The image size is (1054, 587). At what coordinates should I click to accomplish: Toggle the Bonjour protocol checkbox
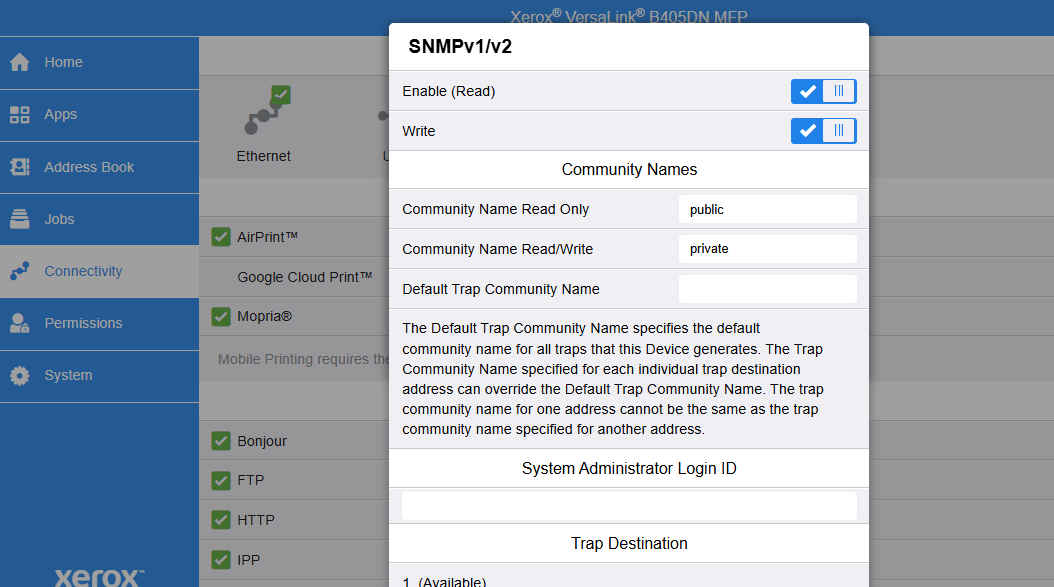(222, 441)
